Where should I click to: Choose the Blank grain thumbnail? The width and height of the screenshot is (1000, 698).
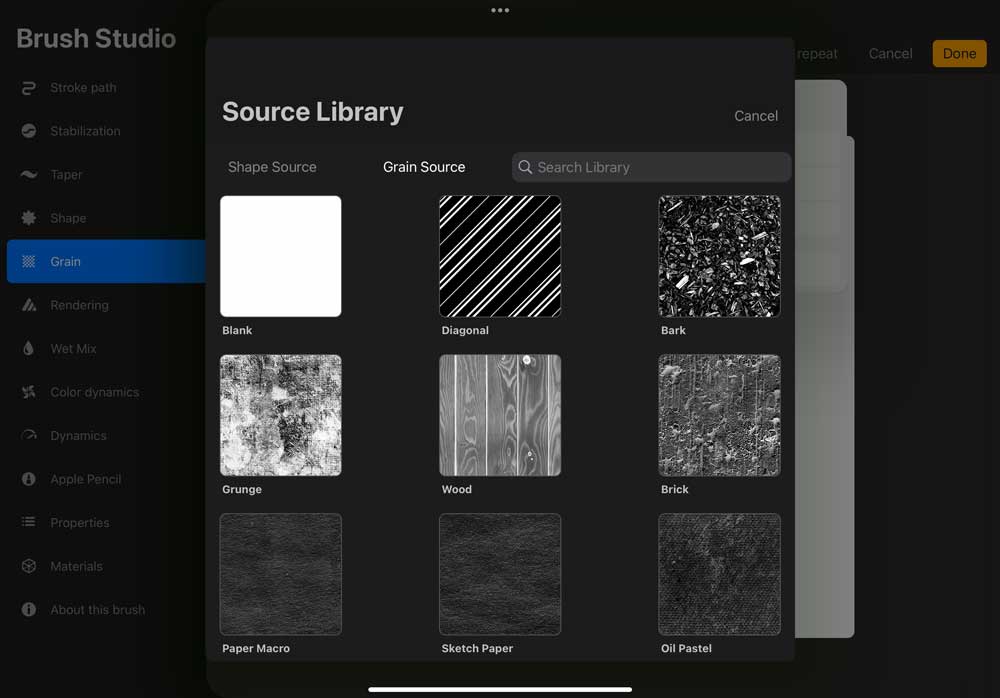tap(281, 256)
